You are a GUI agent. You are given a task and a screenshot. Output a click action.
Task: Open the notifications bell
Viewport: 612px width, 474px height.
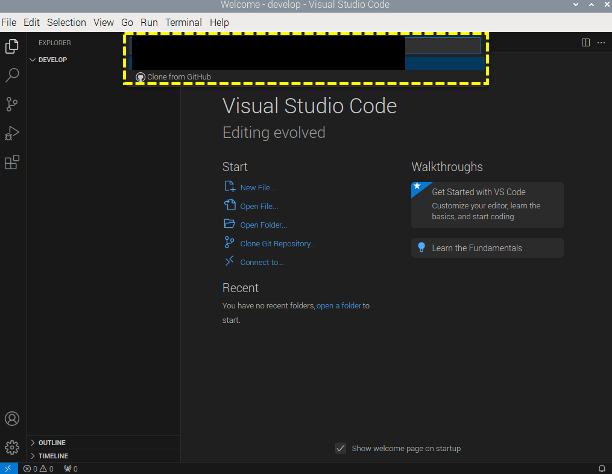click(602, 469)
